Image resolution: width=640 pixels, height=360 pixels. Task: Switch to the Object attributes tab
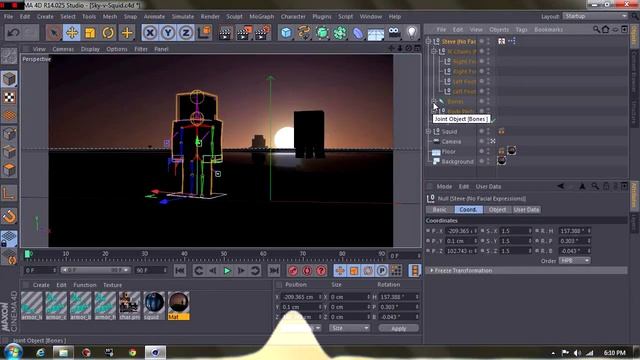point(497,209)
